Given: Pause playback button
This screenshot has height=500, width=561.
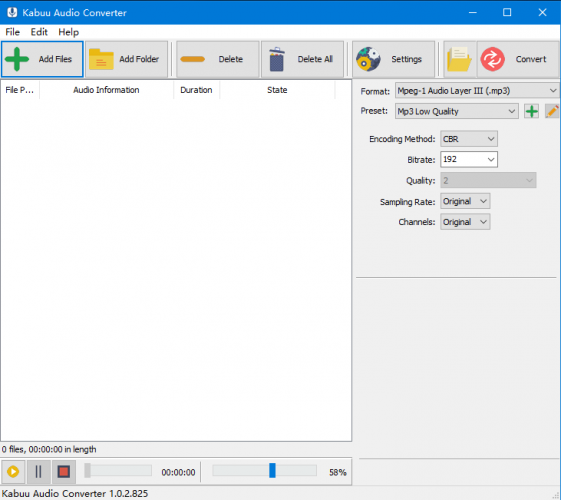Looking at the screenshot, I should 38,472.
